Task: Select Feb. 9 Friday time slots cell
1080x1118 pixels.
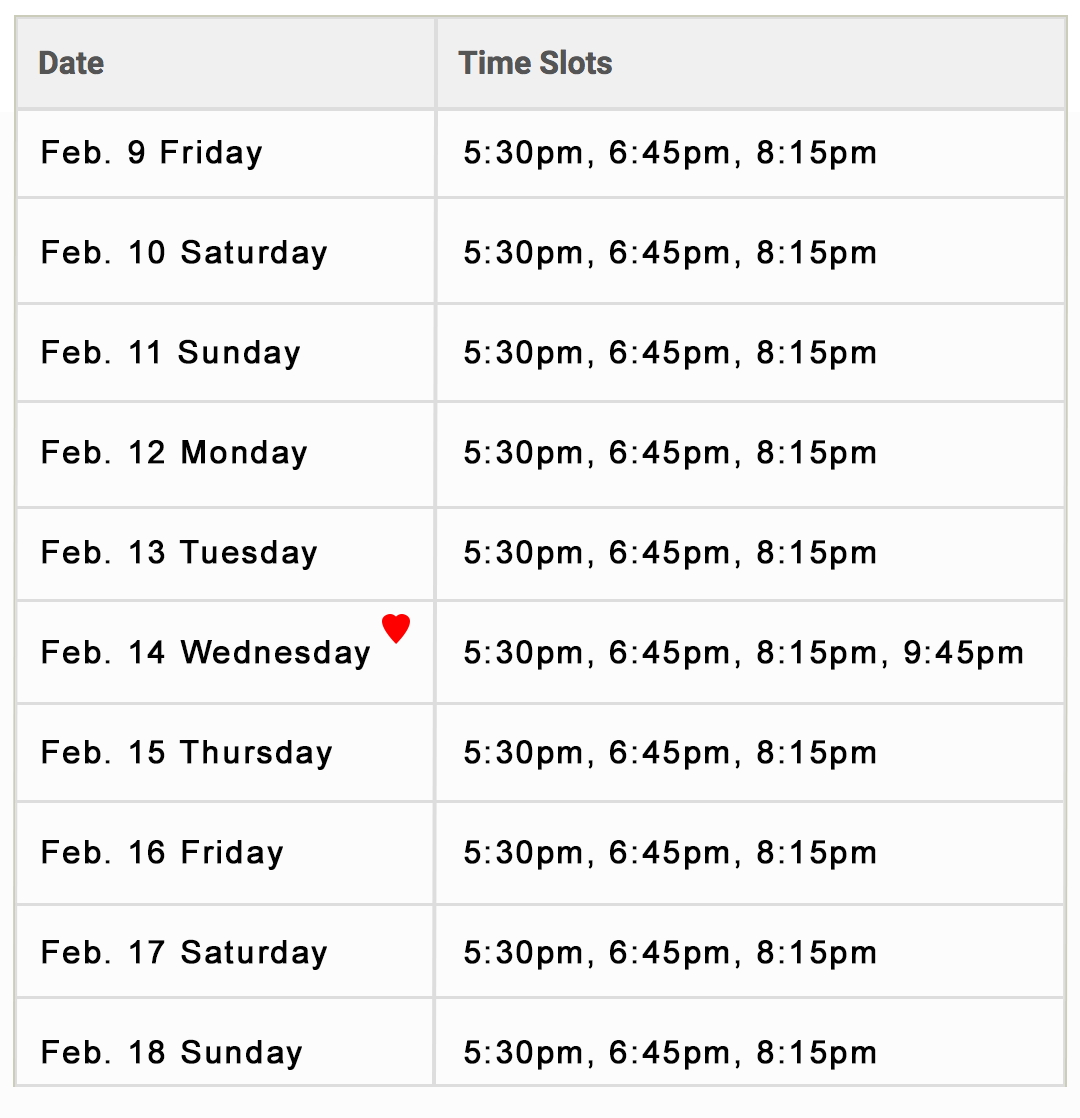Action: (x=751, y=153)
